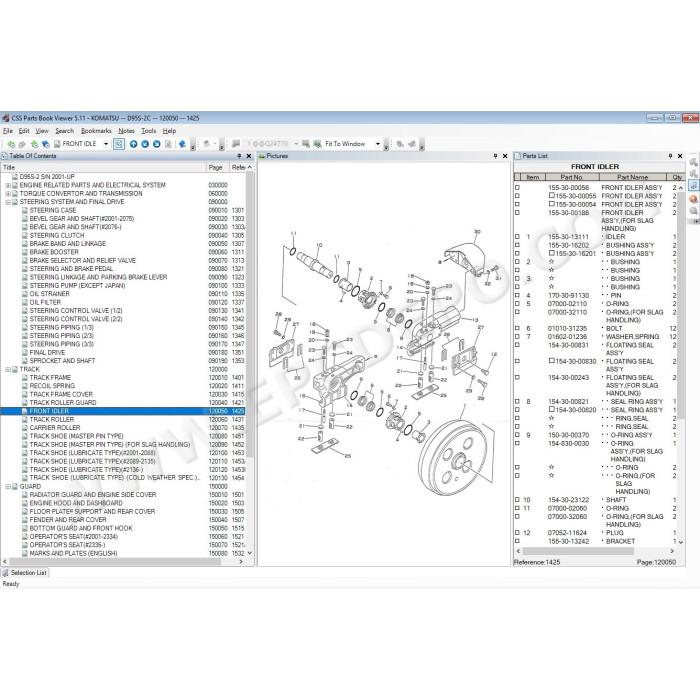Click the second grey icon right of Fit To Window
This screenshot has width=700, height=700.
click(x=412, y=144)
